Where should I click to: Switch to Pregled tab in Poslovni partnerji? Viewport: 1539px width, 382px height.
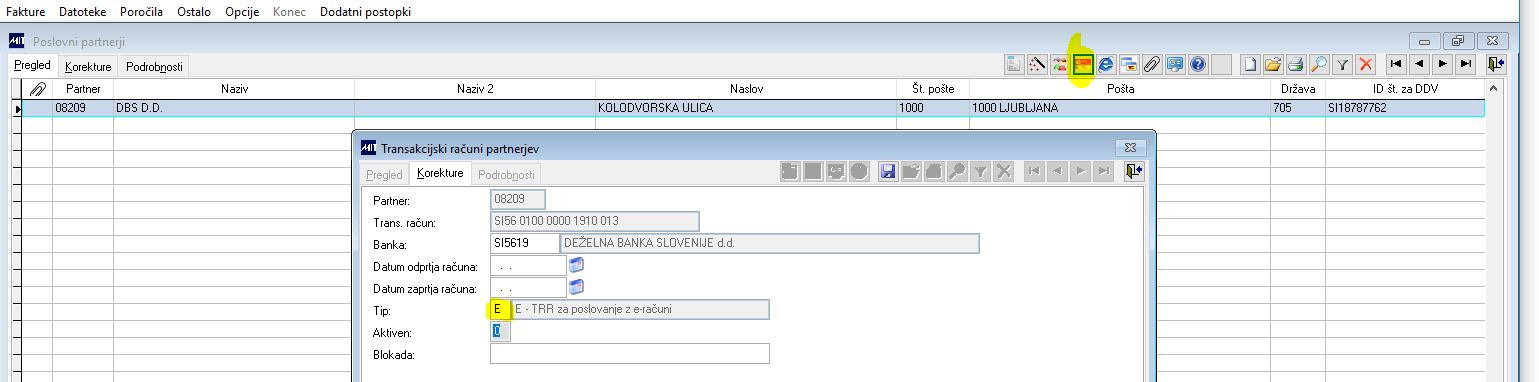pyautogui.click(x=32, y=65)
